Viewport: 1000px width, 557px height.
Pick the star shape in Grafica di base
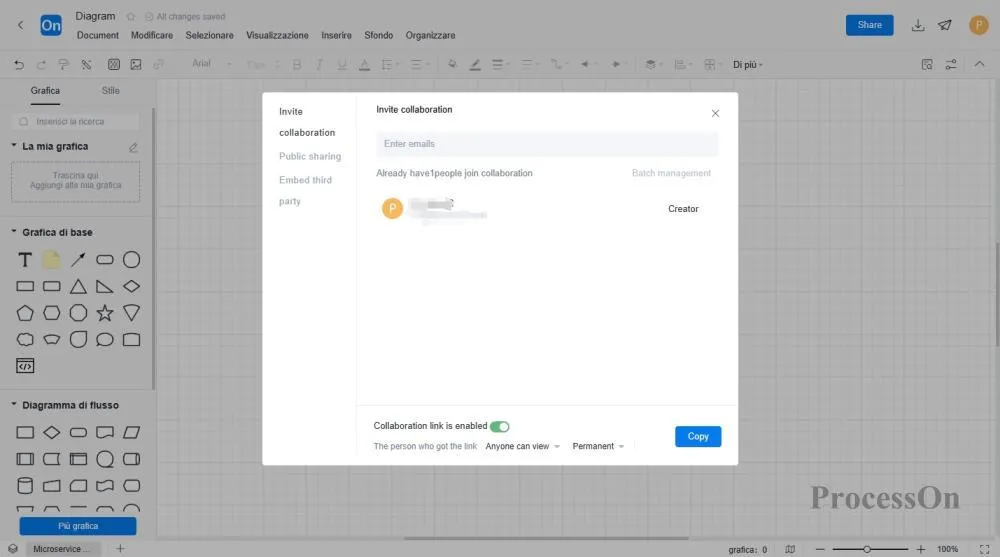[x=105, y=313]
